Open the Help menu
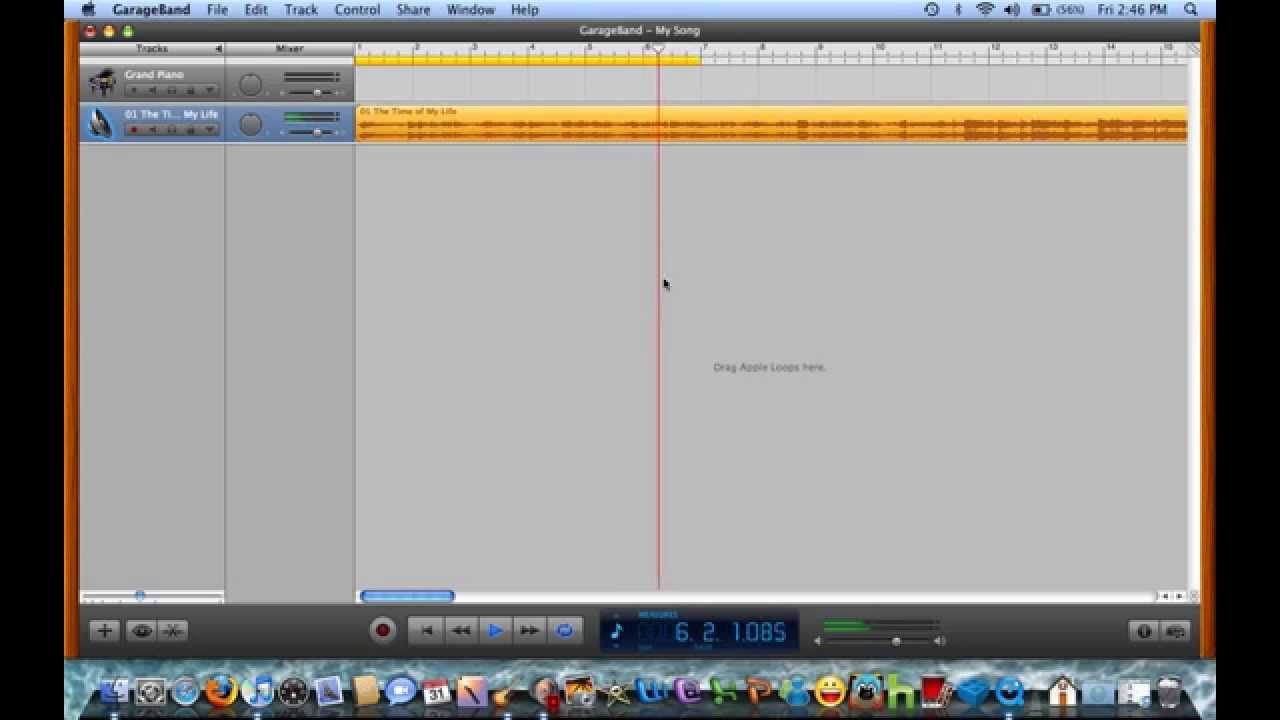The image size is (1280, 720). [x=525, y=10]
